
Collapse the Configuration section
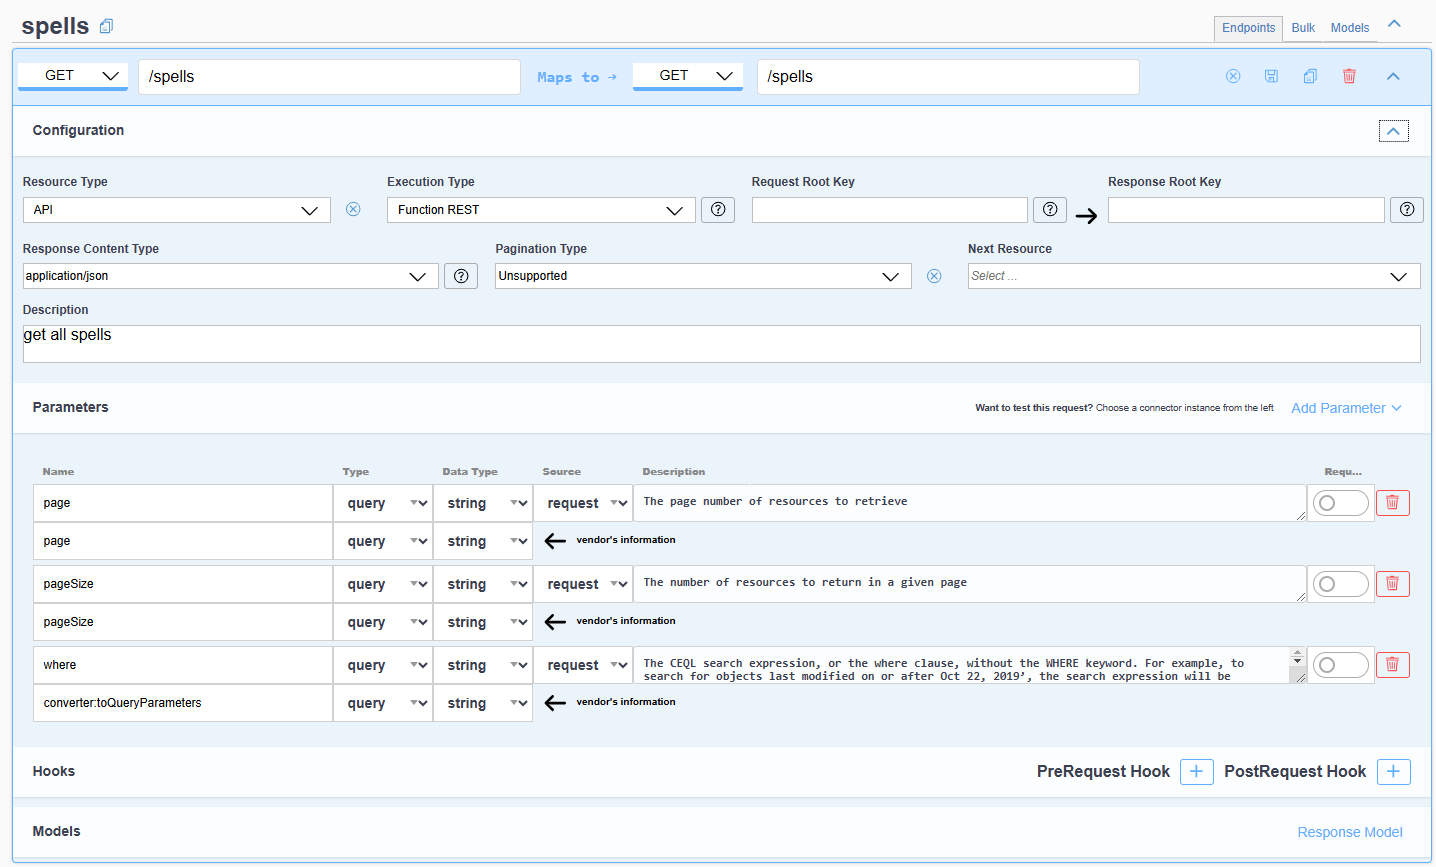tap(1393, 130)
